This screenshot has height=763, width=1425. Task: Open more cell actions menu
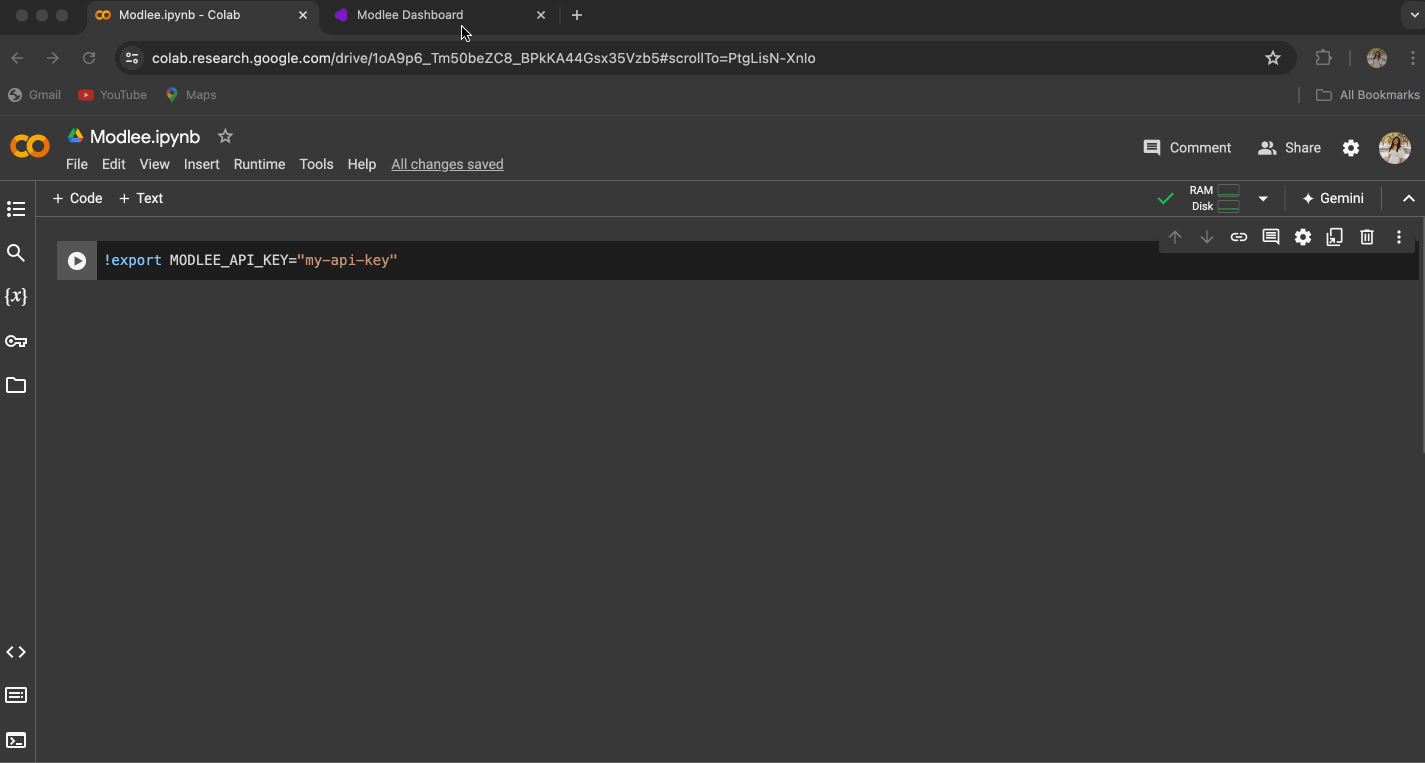tap(1399, 237)
